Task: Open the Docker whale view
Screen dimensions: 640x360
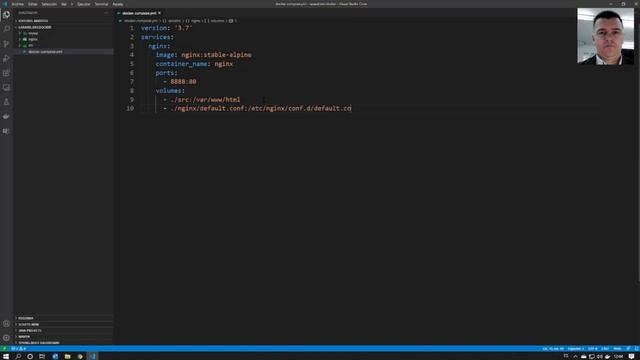Action: tap(6, 117)
